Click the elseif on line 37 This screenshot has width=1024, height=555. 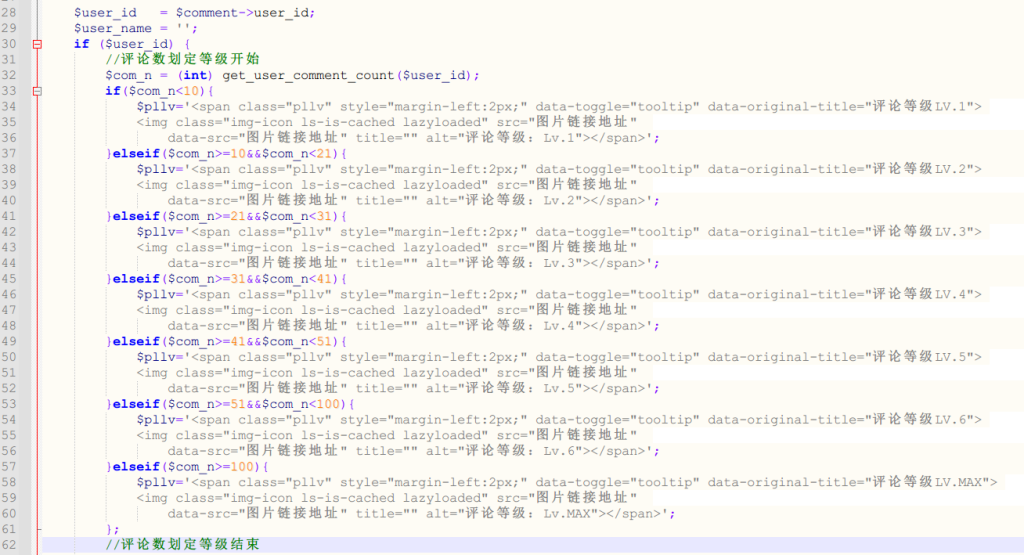tap(135, 154)
